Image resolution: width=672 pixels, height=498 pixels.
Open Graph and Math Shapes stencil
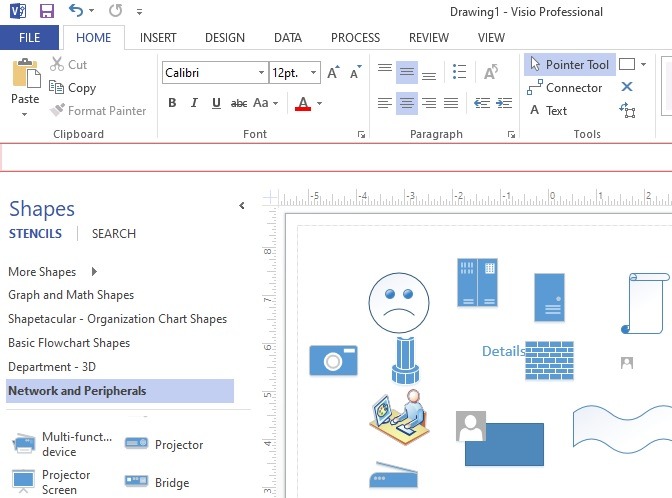click(71, 295)
